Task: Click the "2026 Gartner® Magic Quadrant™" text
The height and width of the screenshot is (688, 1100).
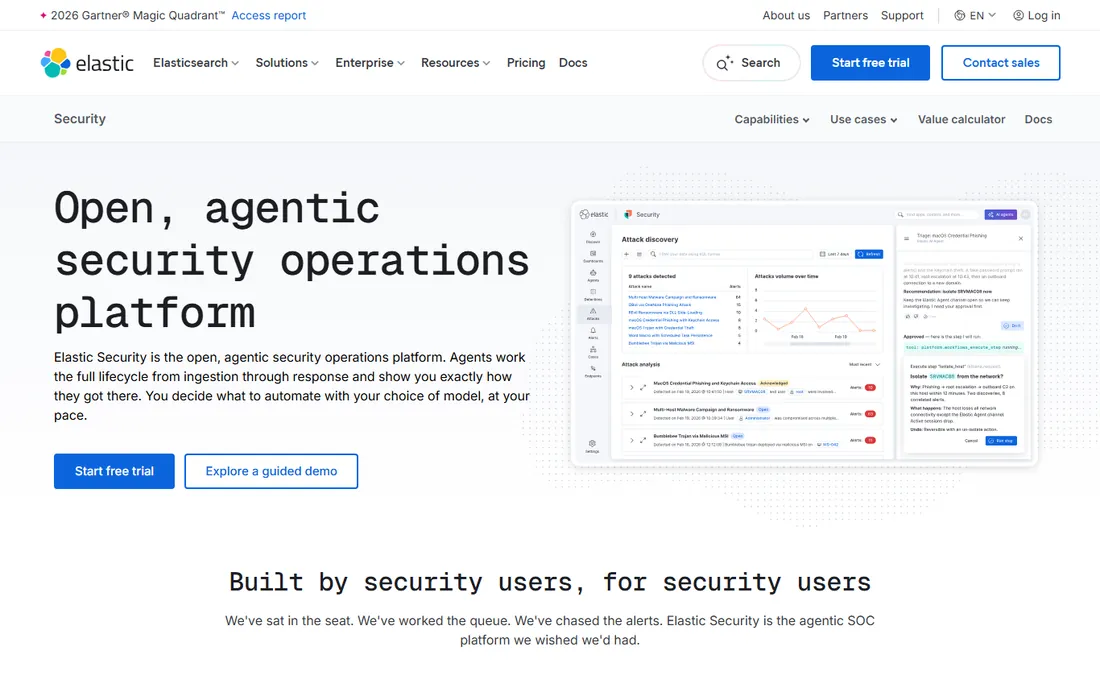Action: [x=138, y=15]
